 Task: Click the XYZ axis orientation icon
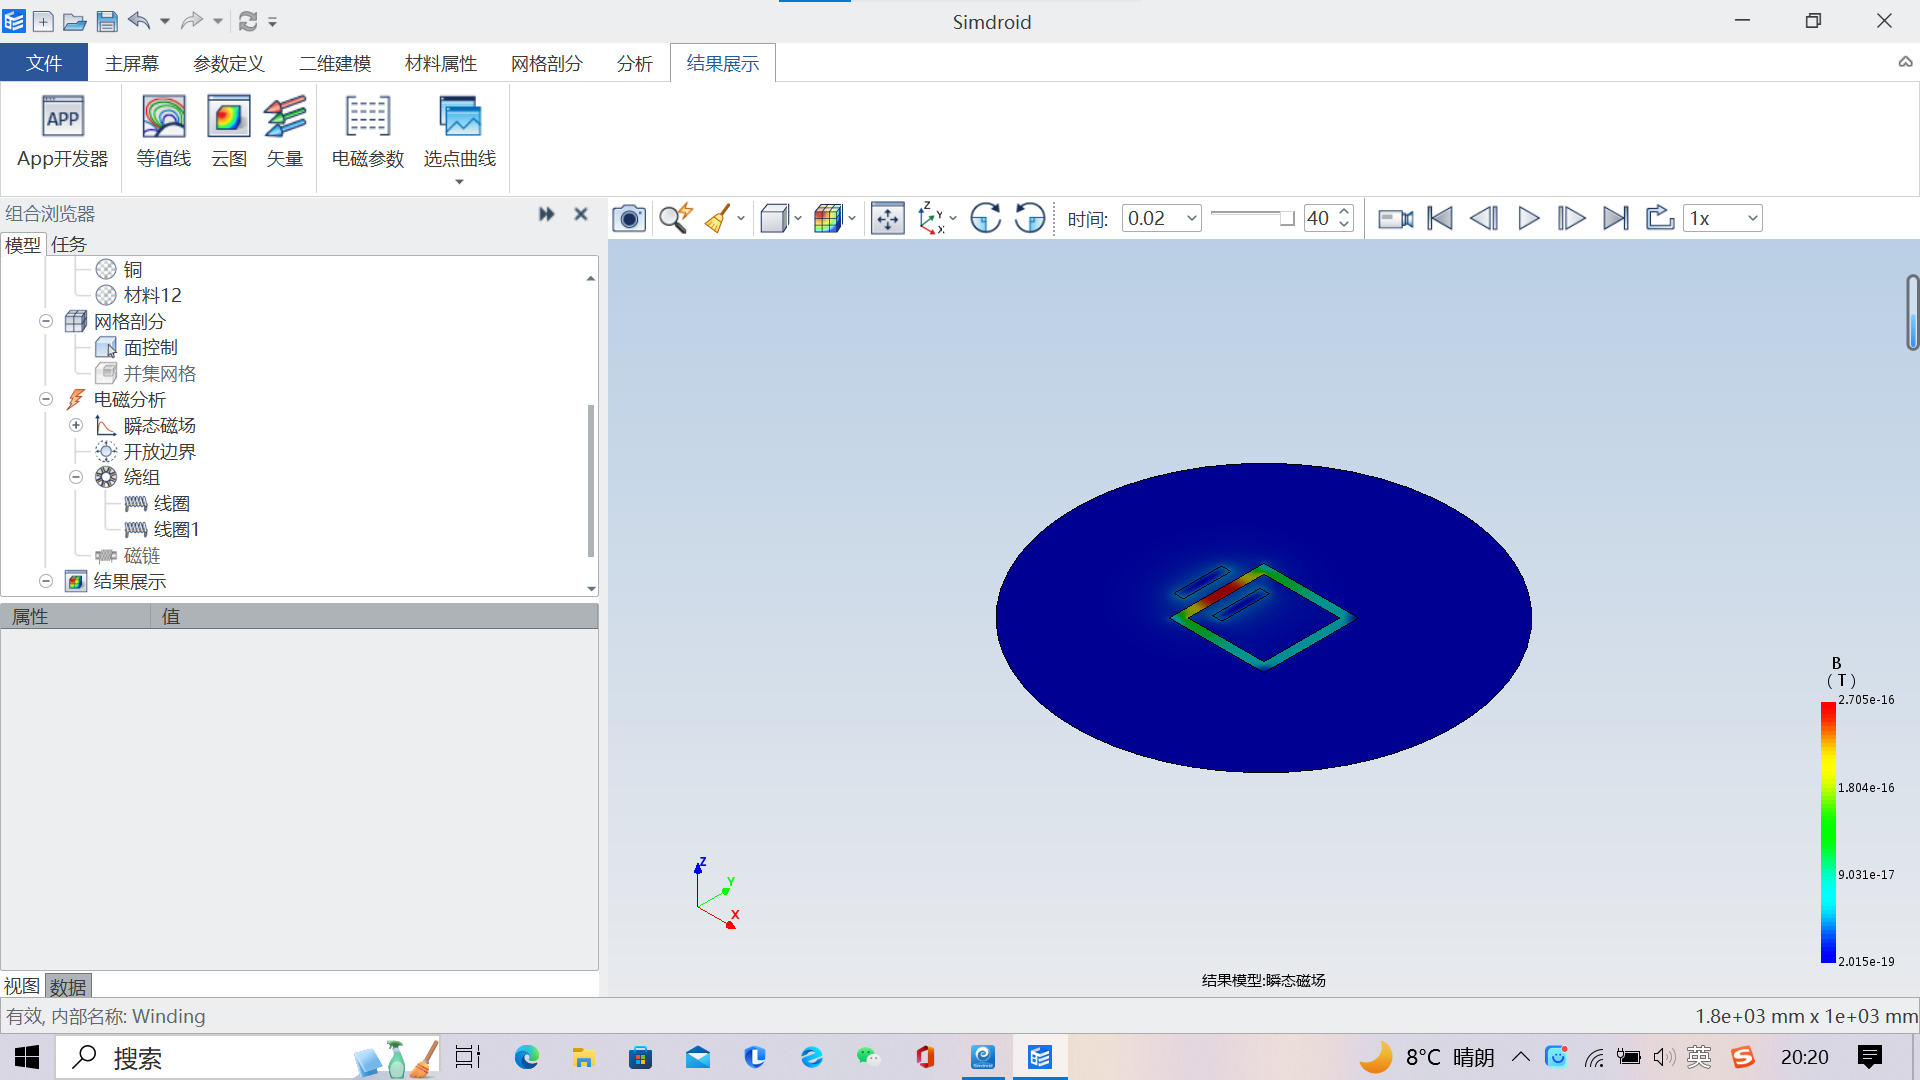[x=931, y=218]
